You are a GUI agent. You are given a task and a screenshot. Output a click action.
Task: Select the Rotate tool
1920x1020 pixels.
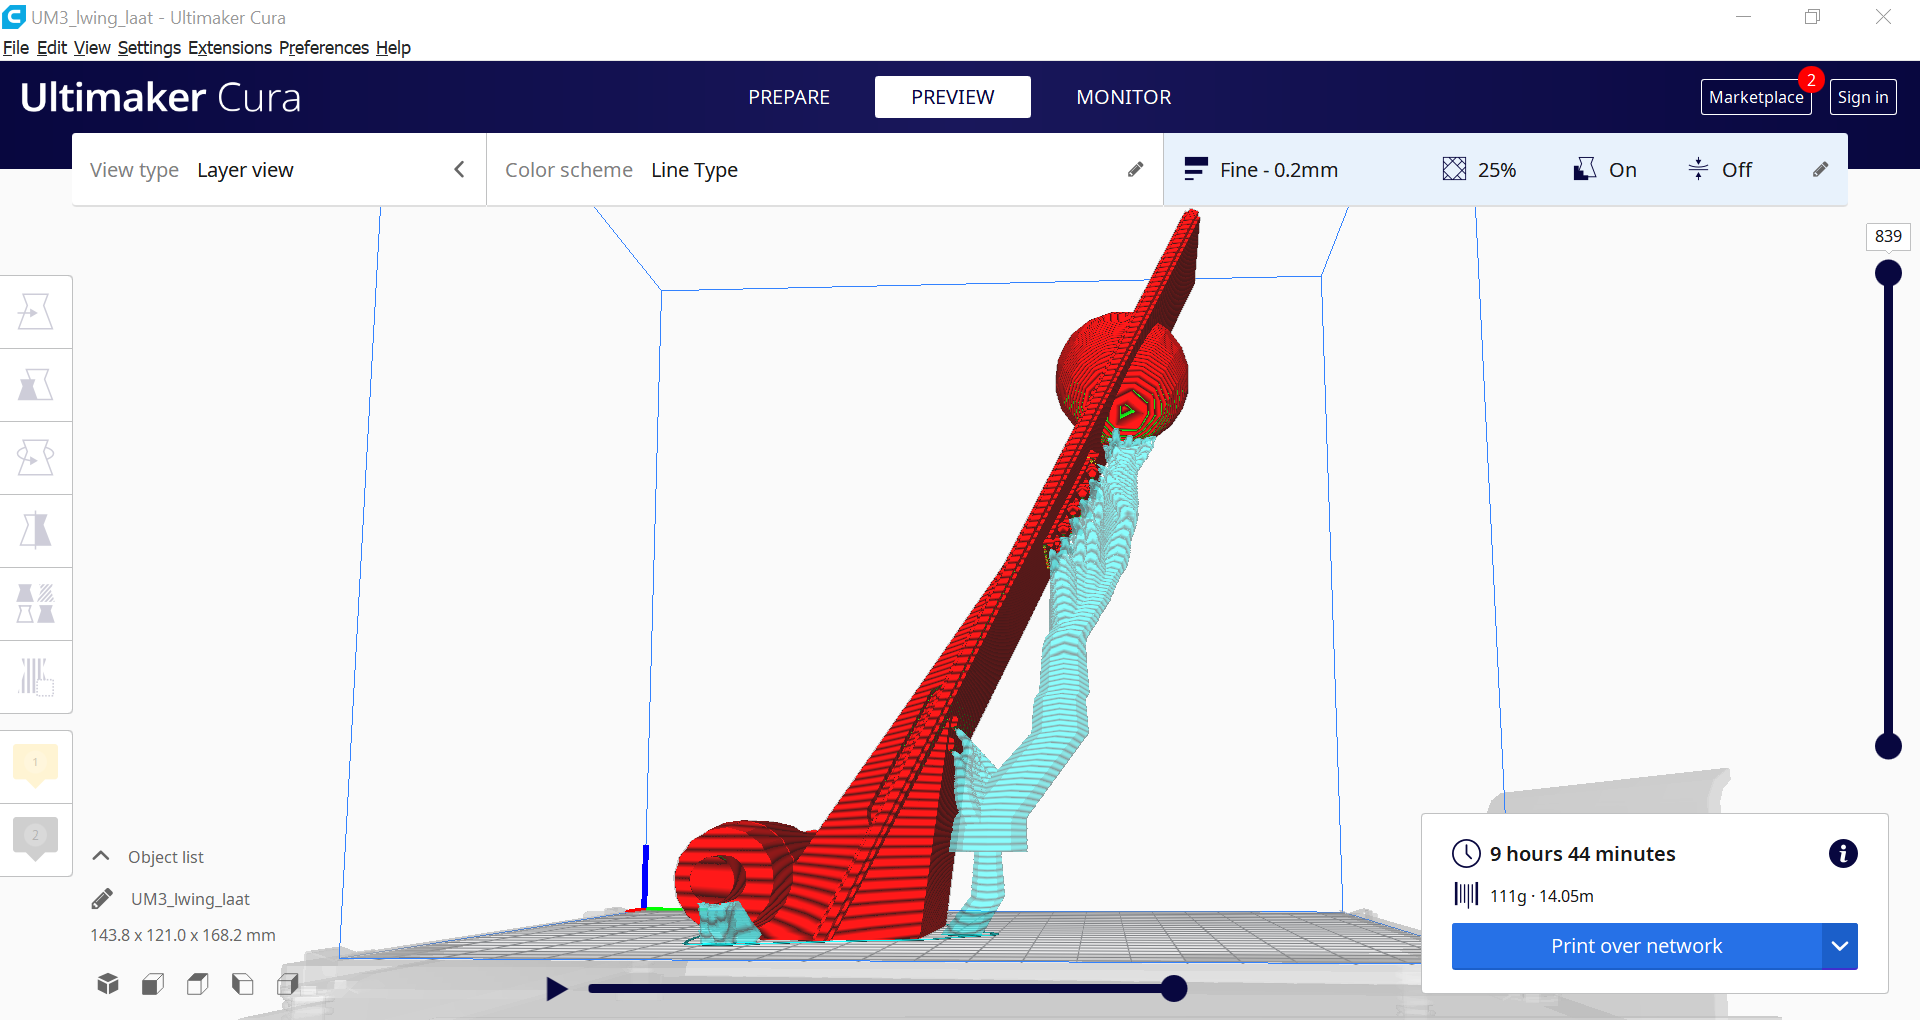pyautogui.click(x=36, y=457)
